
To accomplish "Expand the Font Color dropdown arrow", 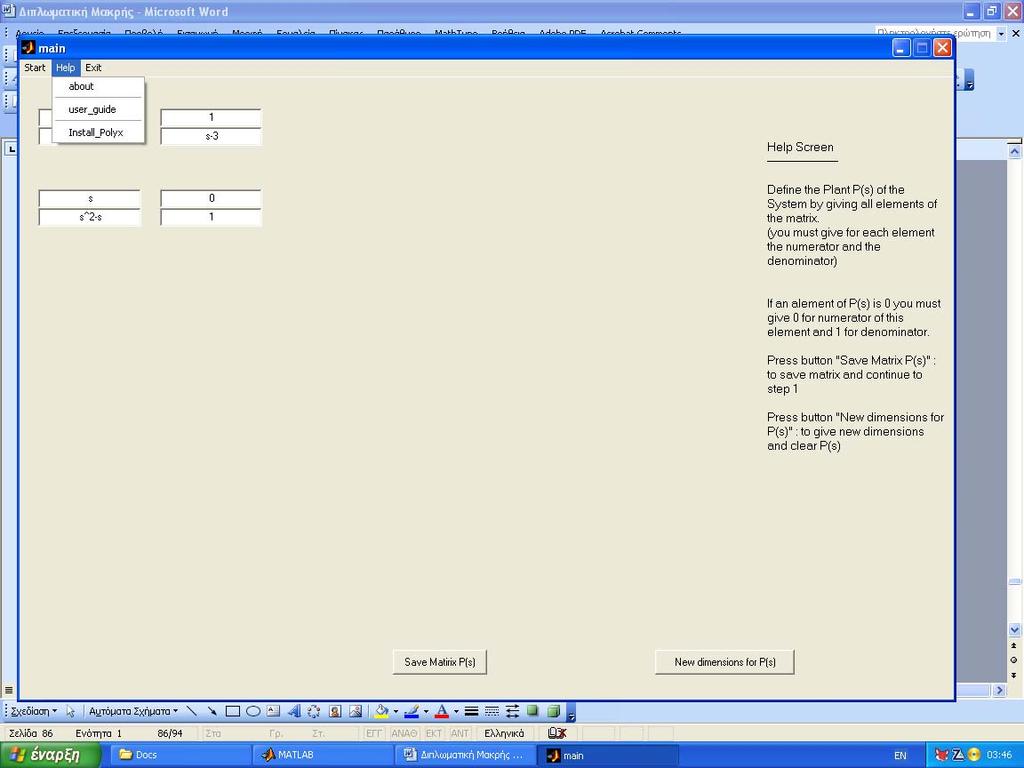I will 456,711.
